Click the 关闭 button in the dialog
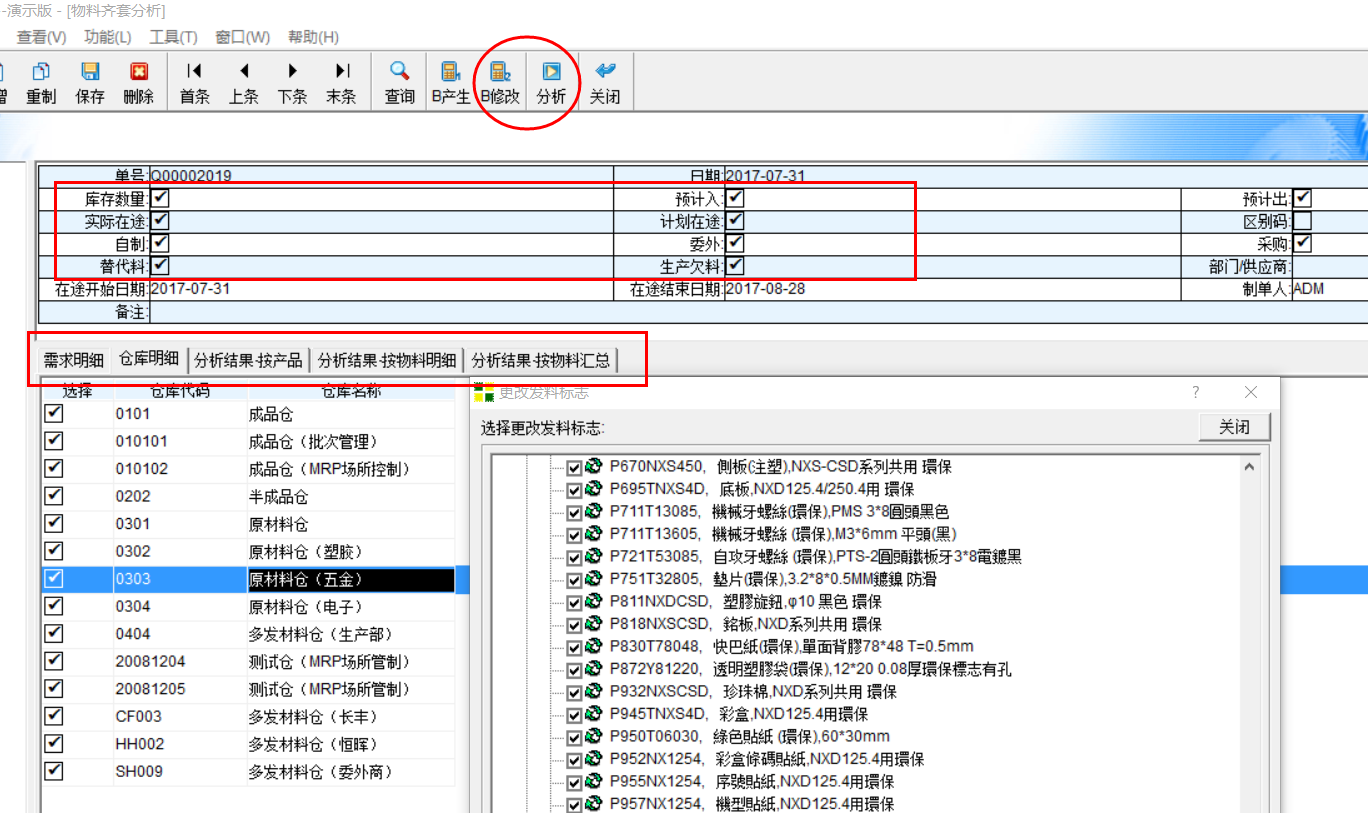The height and width of the screenshot is (813, 1368). (1234, 427)
